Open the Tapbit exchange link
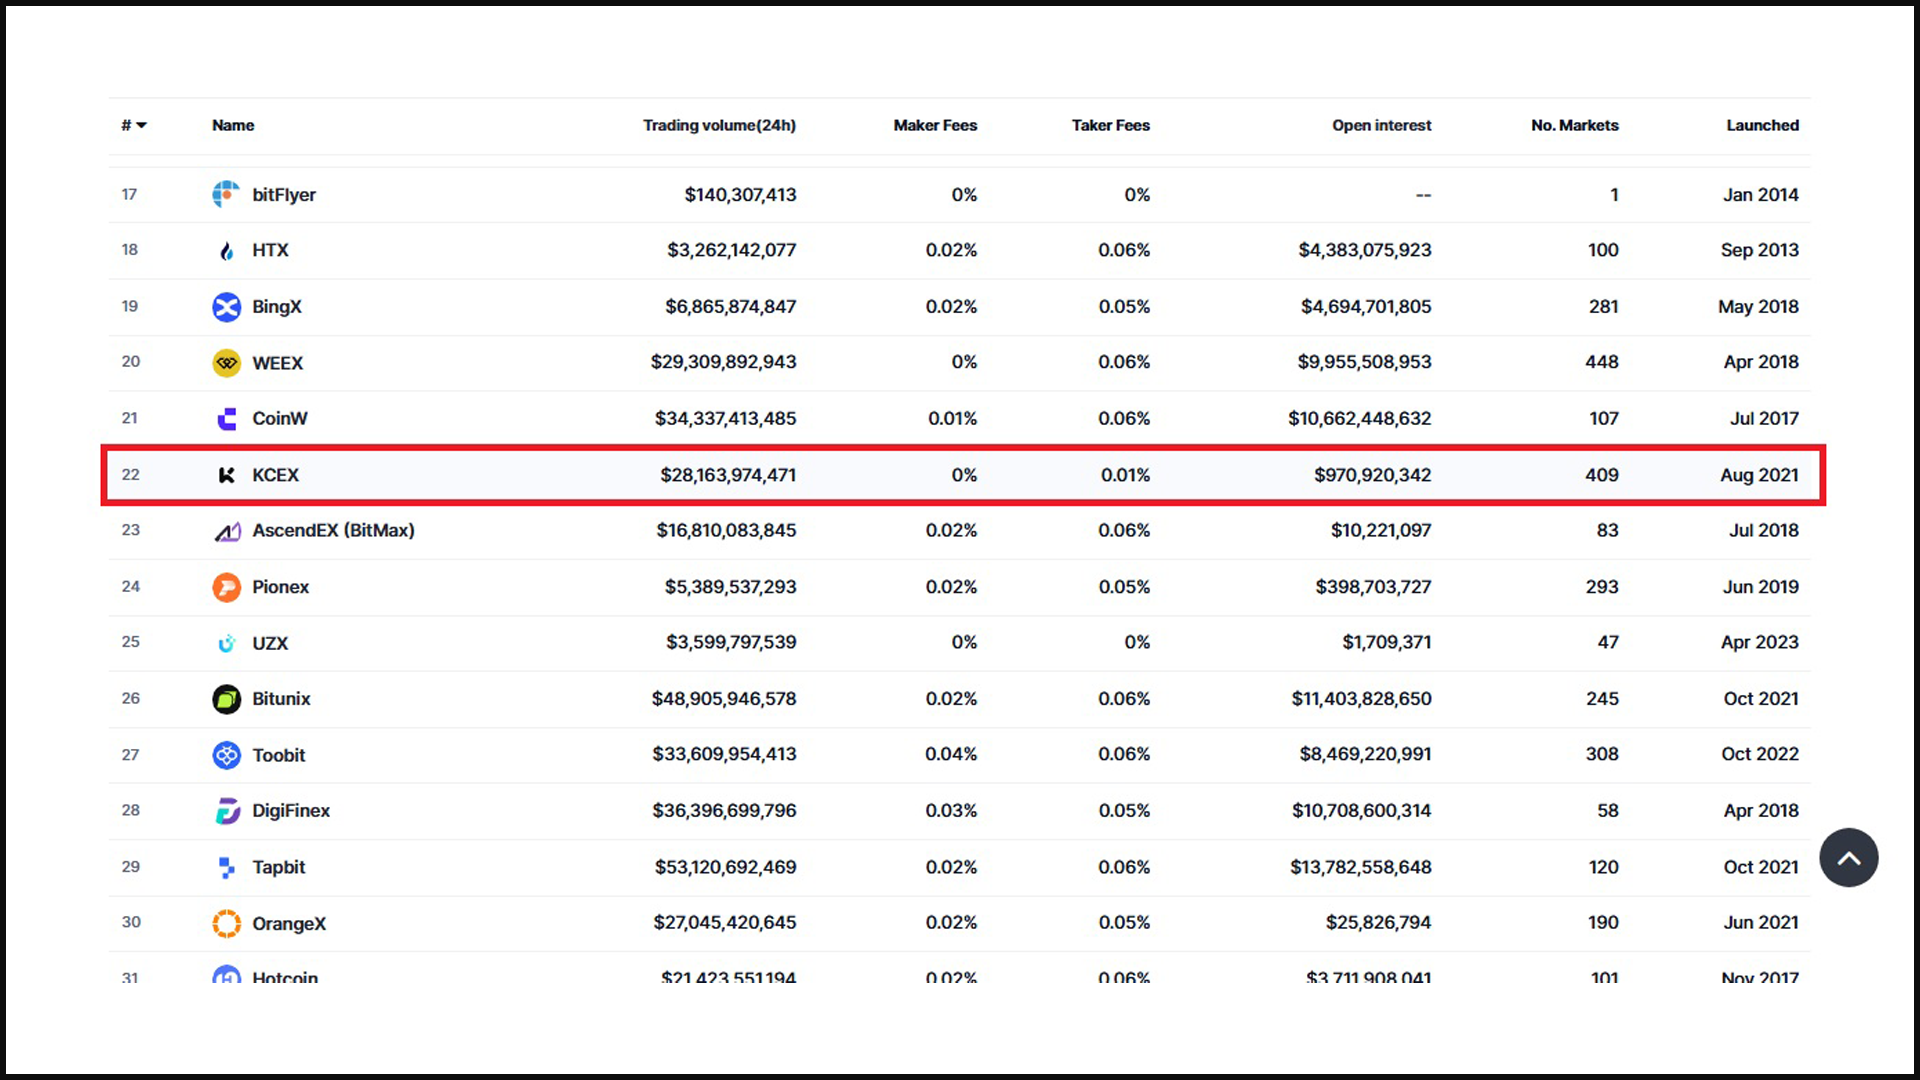Screen dimensions: 1920x1080 (x=278, y=867)
